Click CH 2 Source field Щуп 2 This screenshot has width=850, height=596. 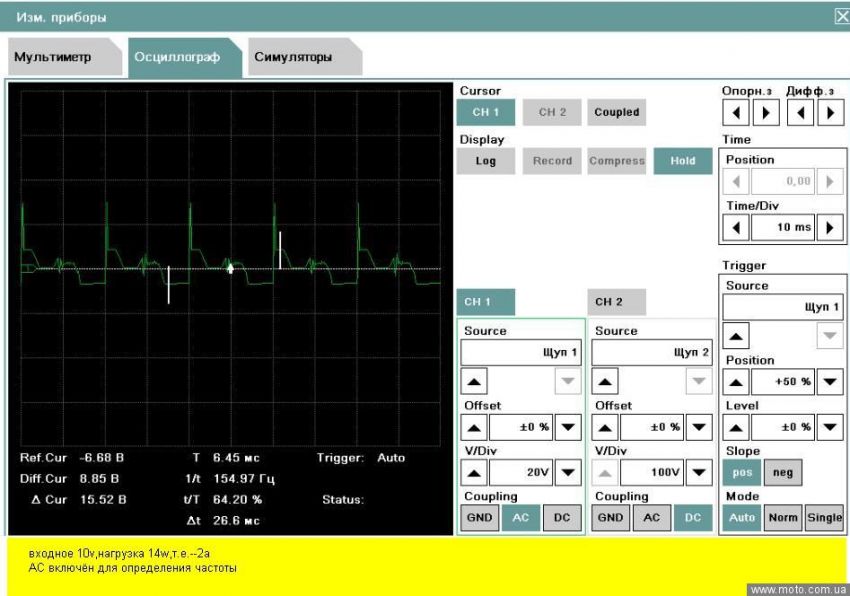pos(652,353)
